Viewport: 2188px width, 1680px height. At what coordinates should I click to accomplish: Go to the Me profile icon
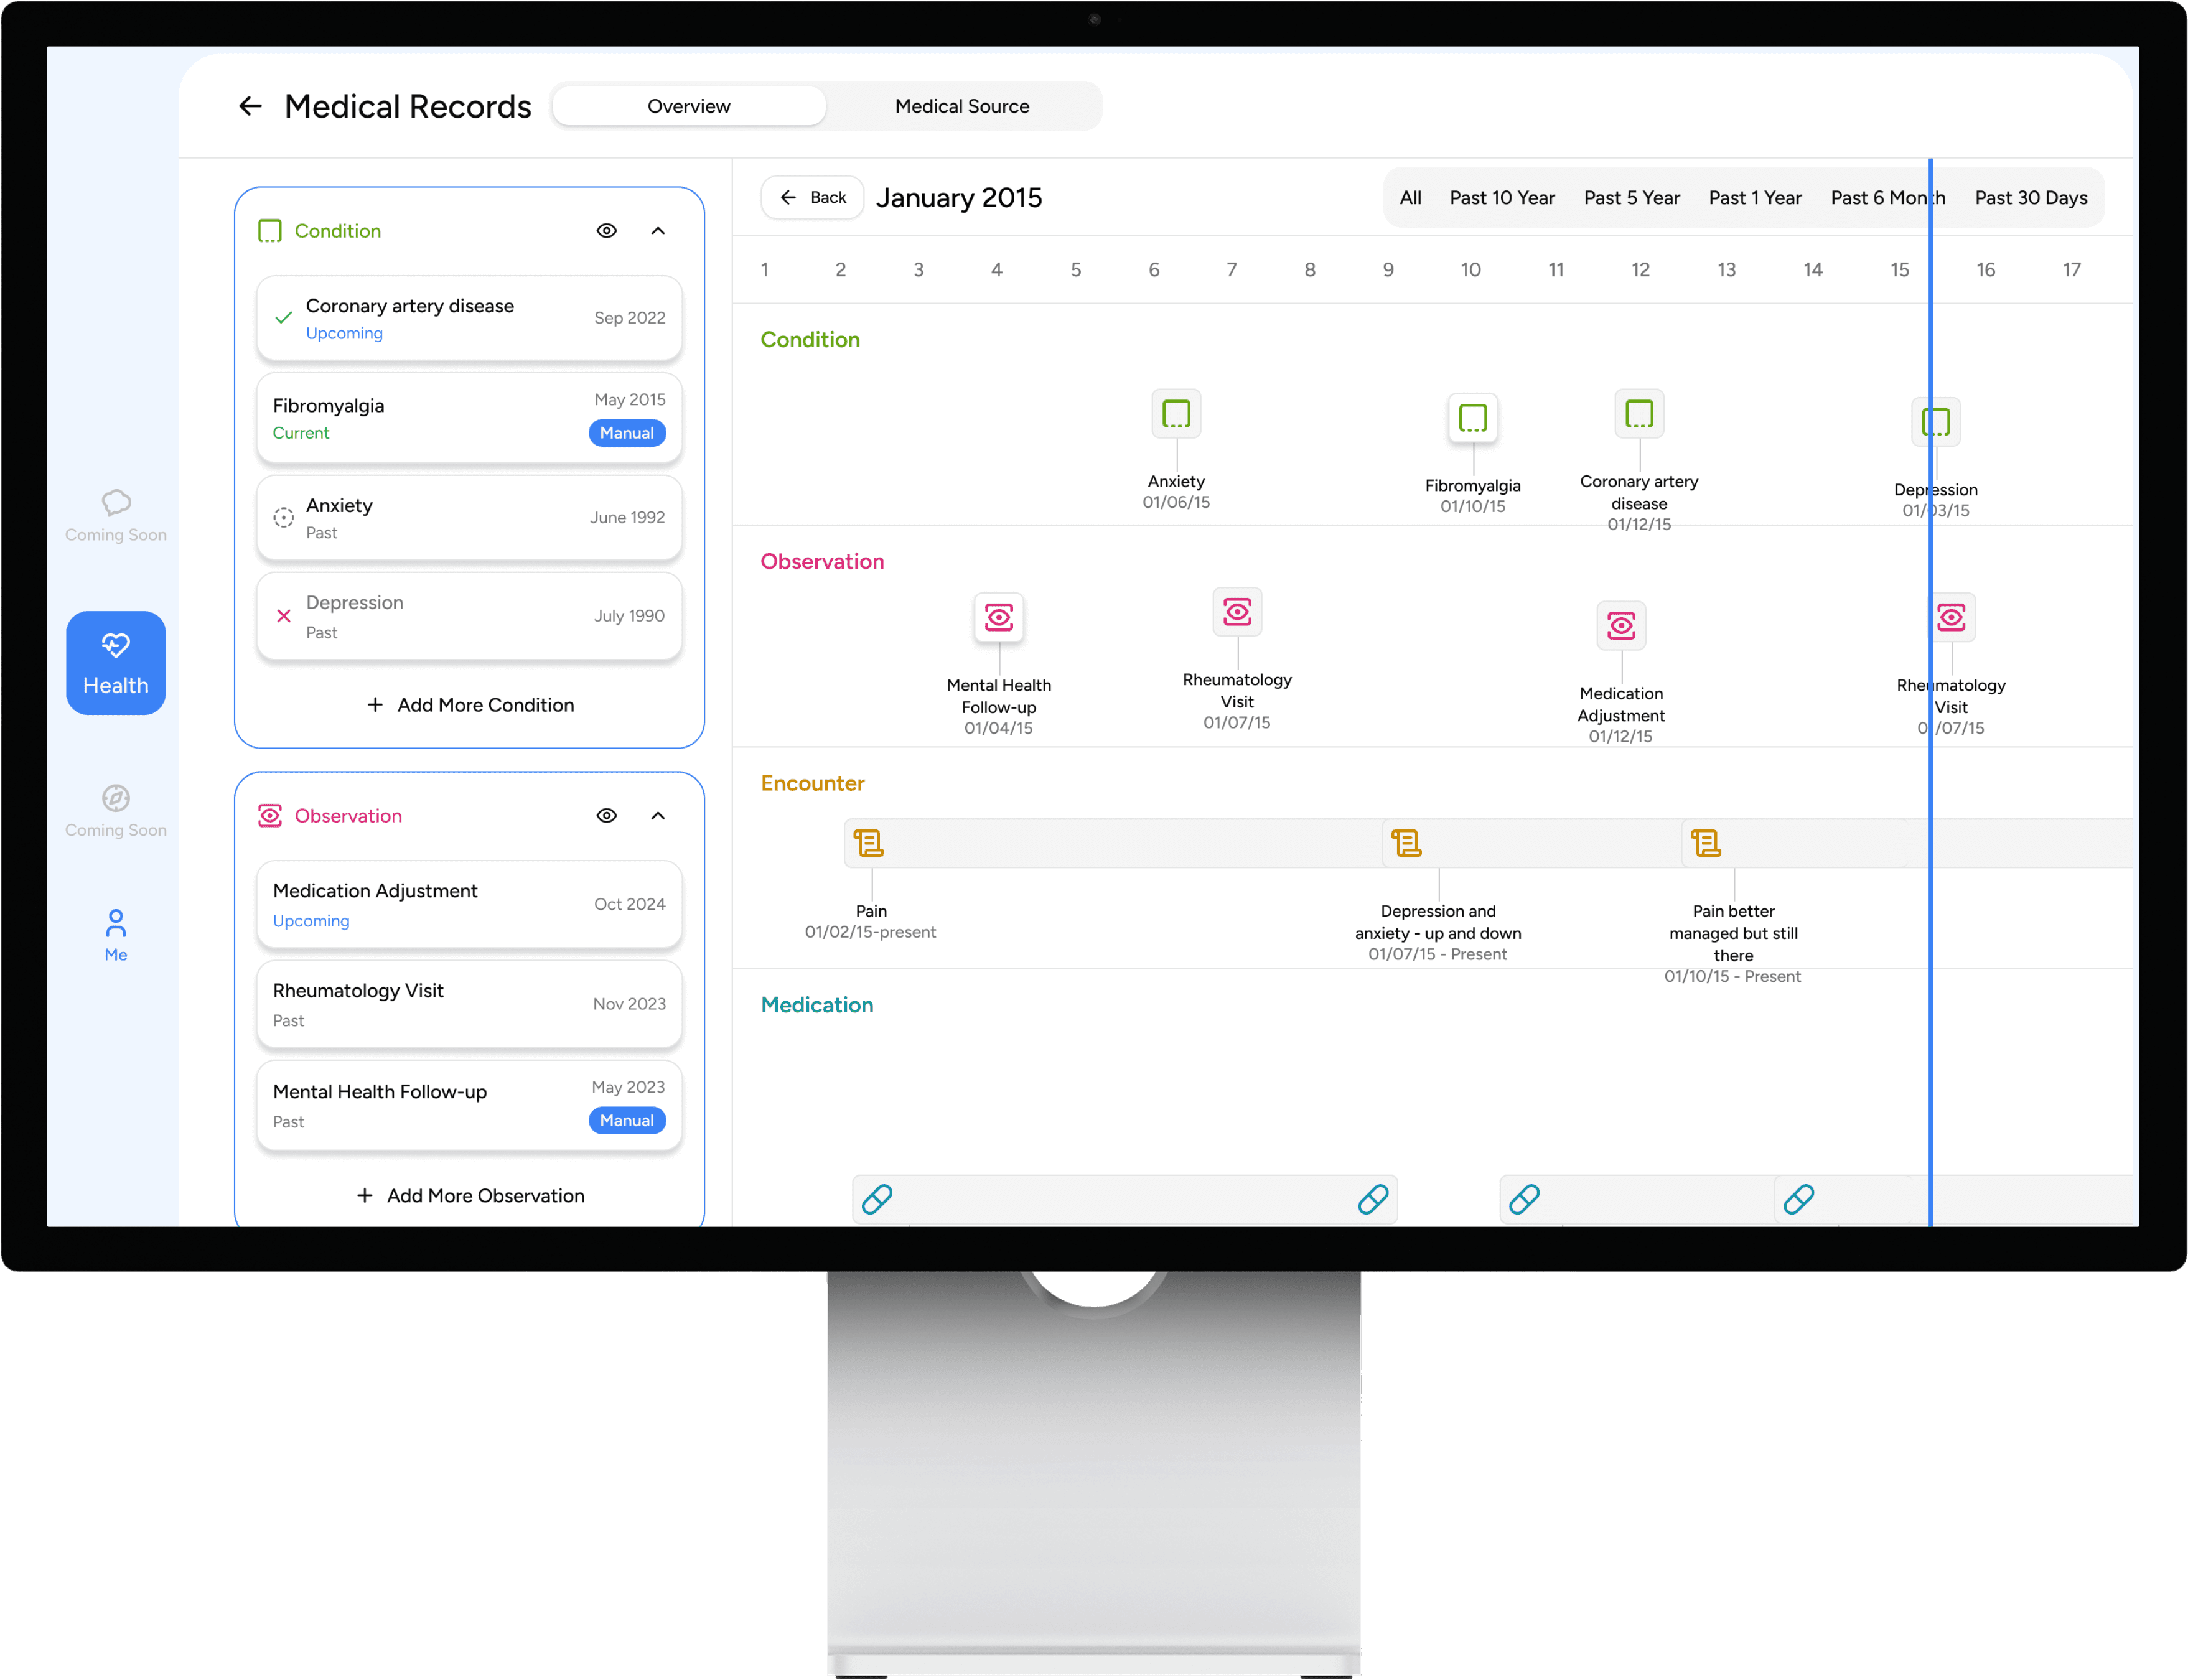(116, 934)
